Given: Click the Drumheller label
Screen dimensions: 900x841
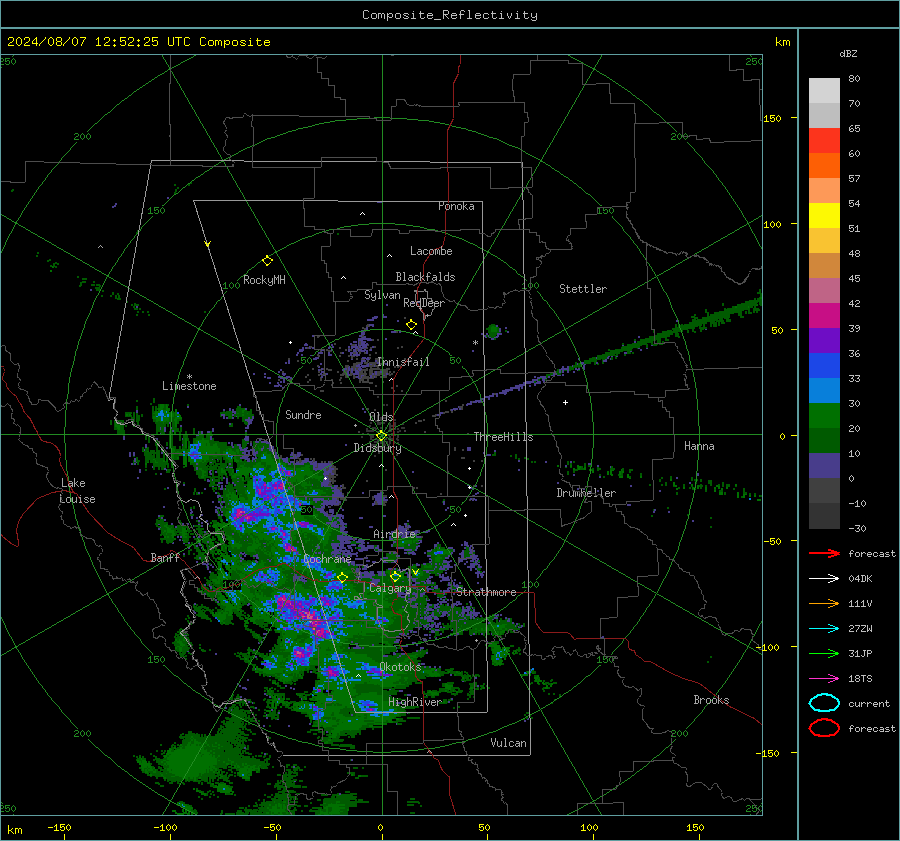Looking at the screenshot, I should (x=586, y=493).
